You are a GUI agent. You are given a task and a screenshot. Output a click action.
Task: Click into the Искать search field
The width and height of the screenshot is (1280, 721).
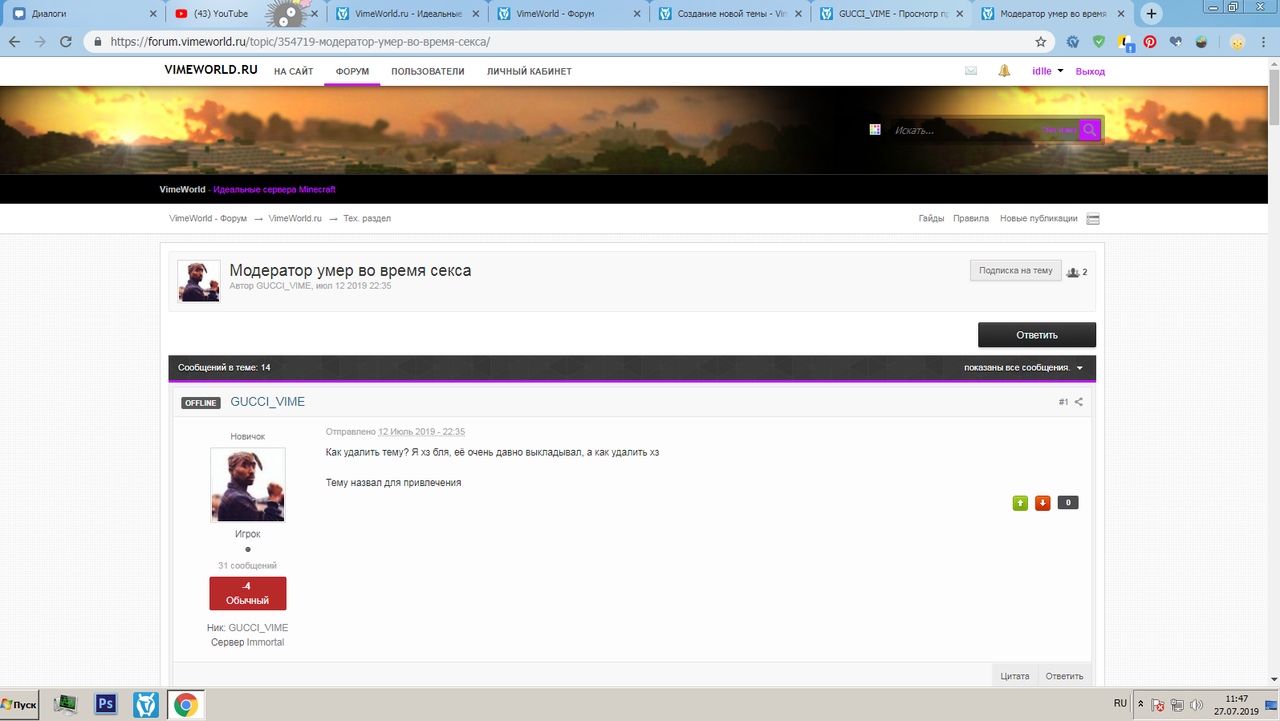click(960, 130)
